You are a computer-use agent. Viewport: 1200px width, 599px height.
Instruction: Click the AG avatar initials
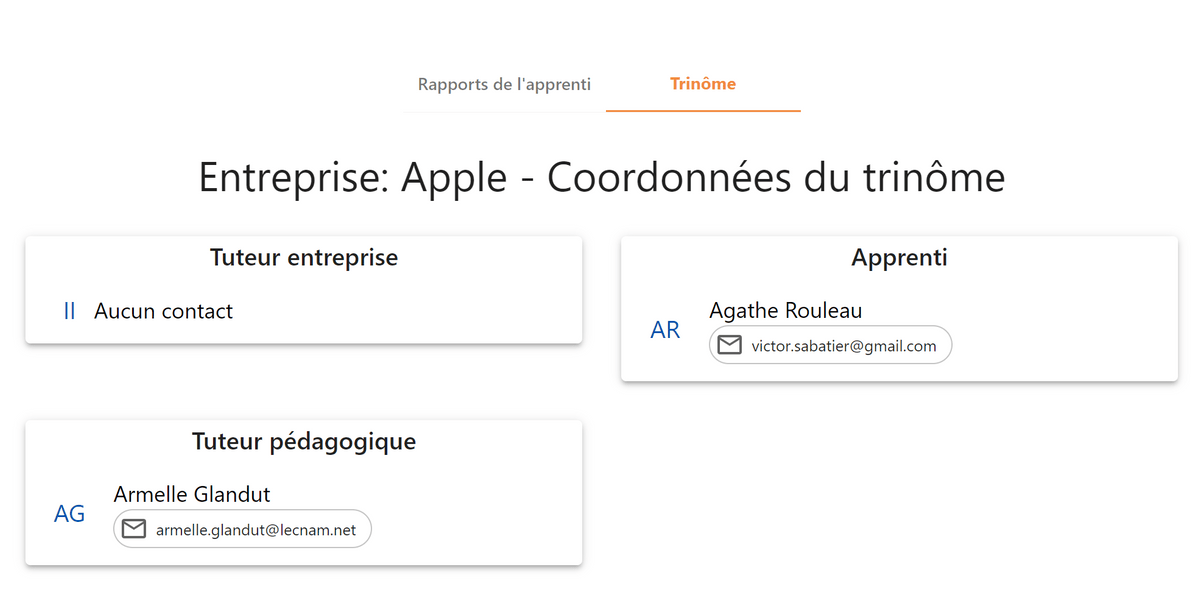[69, 514]
